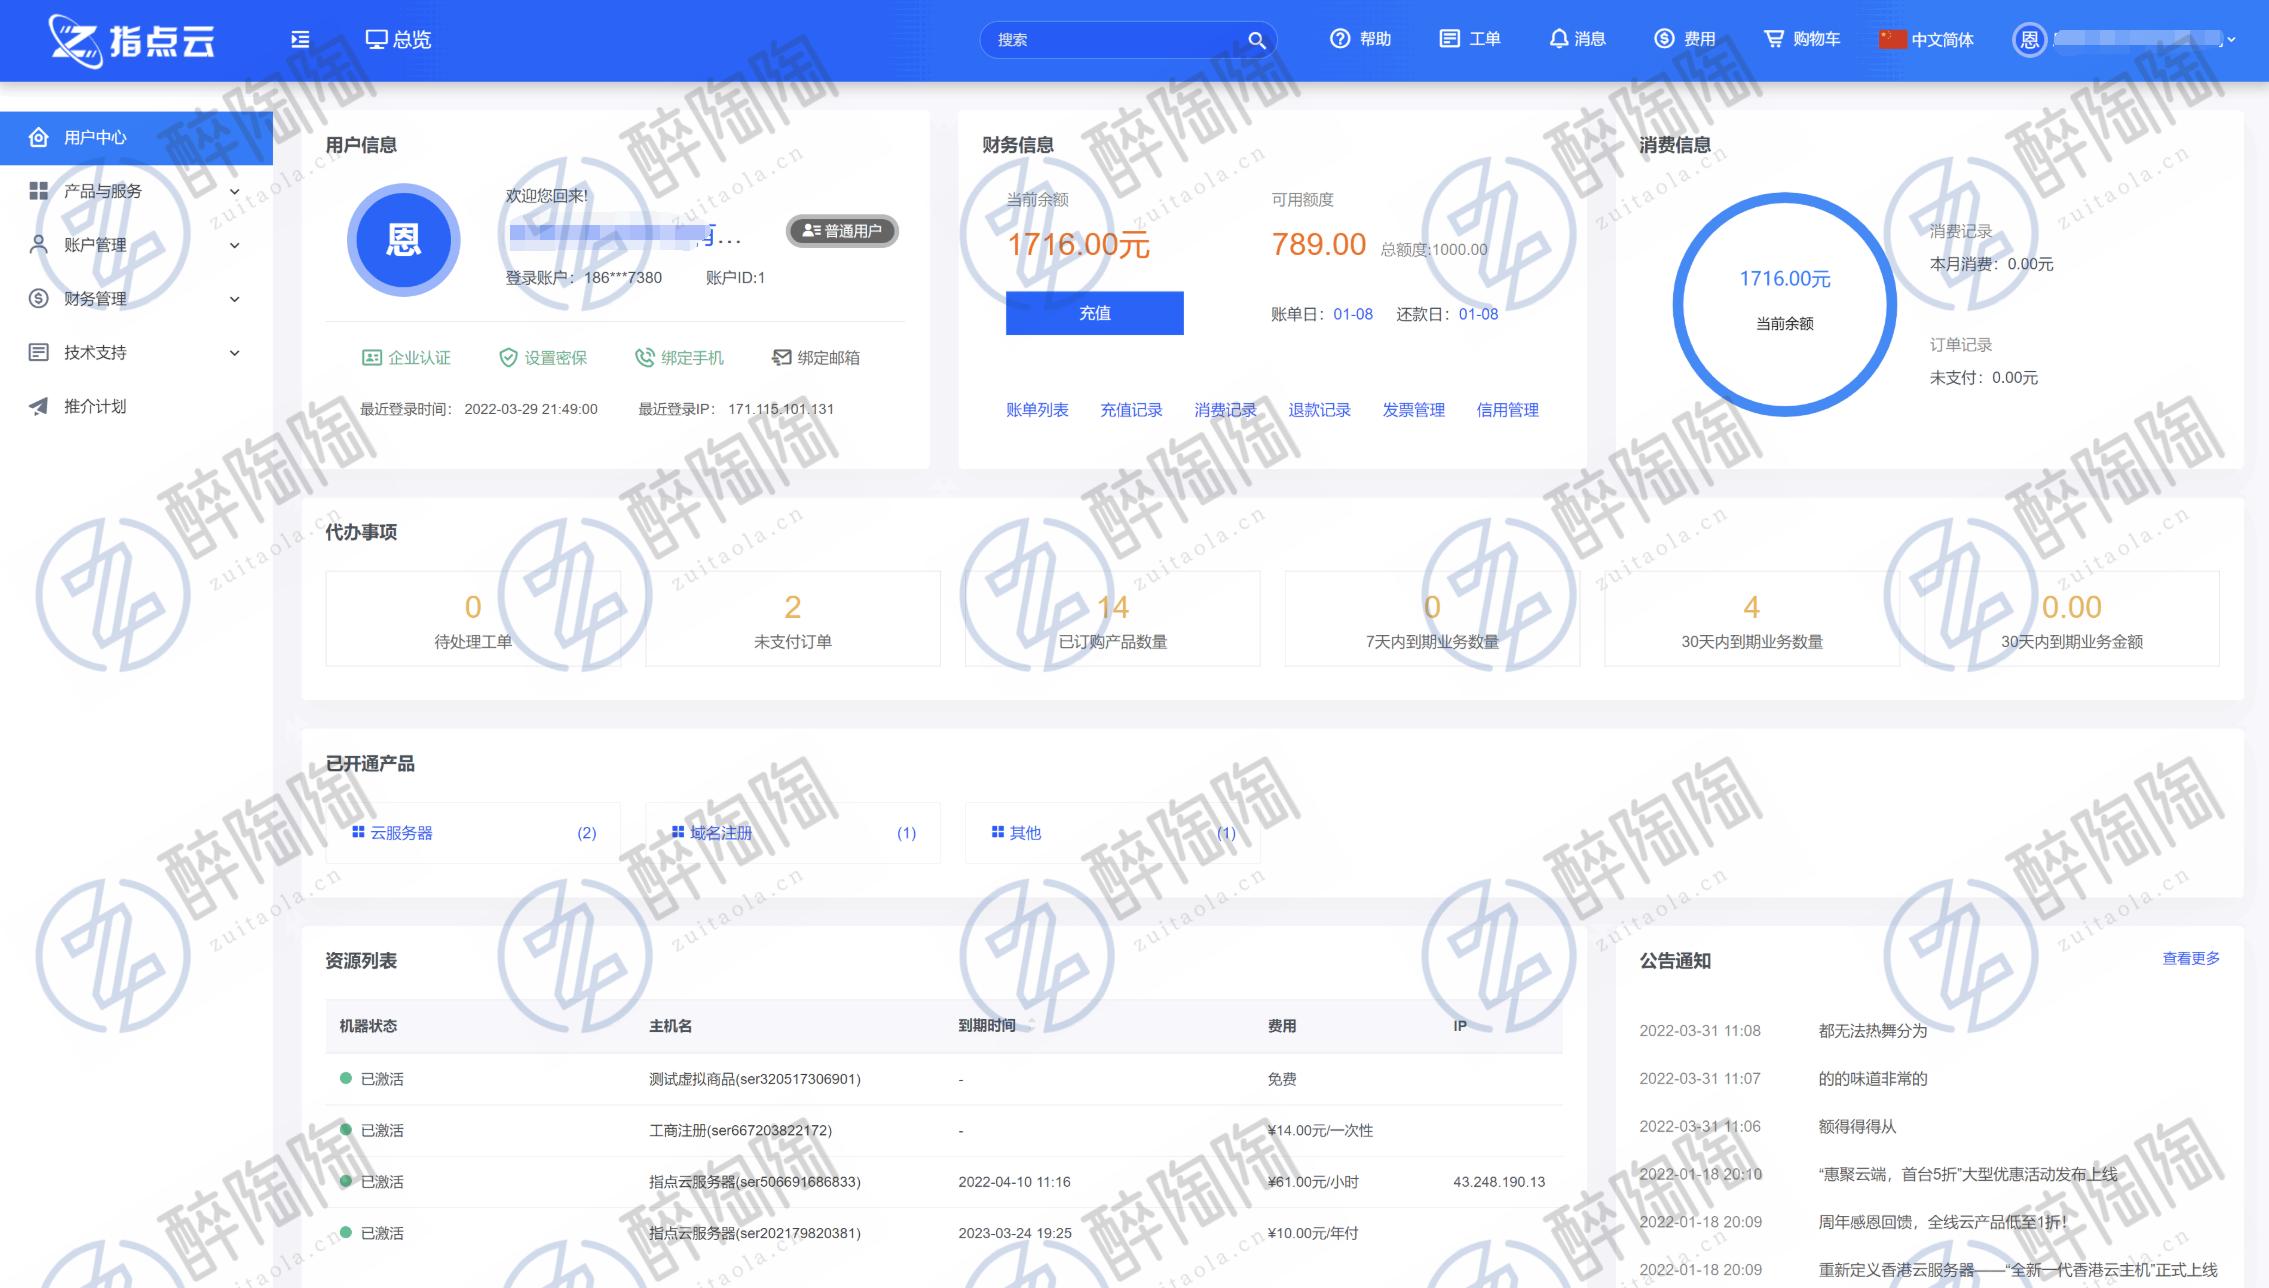Click the 绑定手机 phone icon
This screenshot has width=2269, height=1288.
pyautogui.click(x=644, y=358)
